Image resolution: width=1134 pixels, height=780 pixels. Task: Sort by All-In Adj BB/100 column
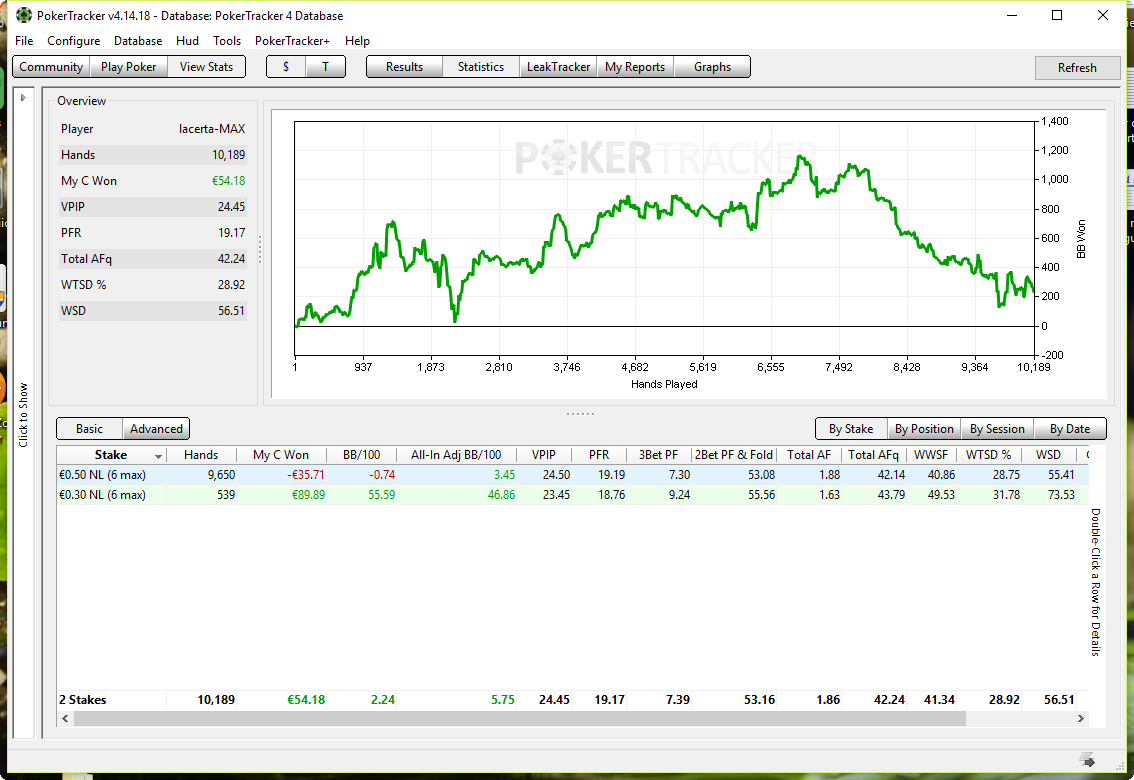tap(456, 455)
